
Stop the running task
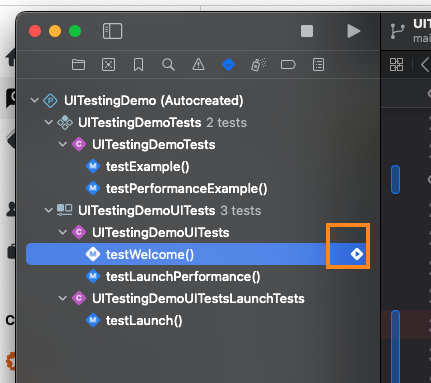307,31
